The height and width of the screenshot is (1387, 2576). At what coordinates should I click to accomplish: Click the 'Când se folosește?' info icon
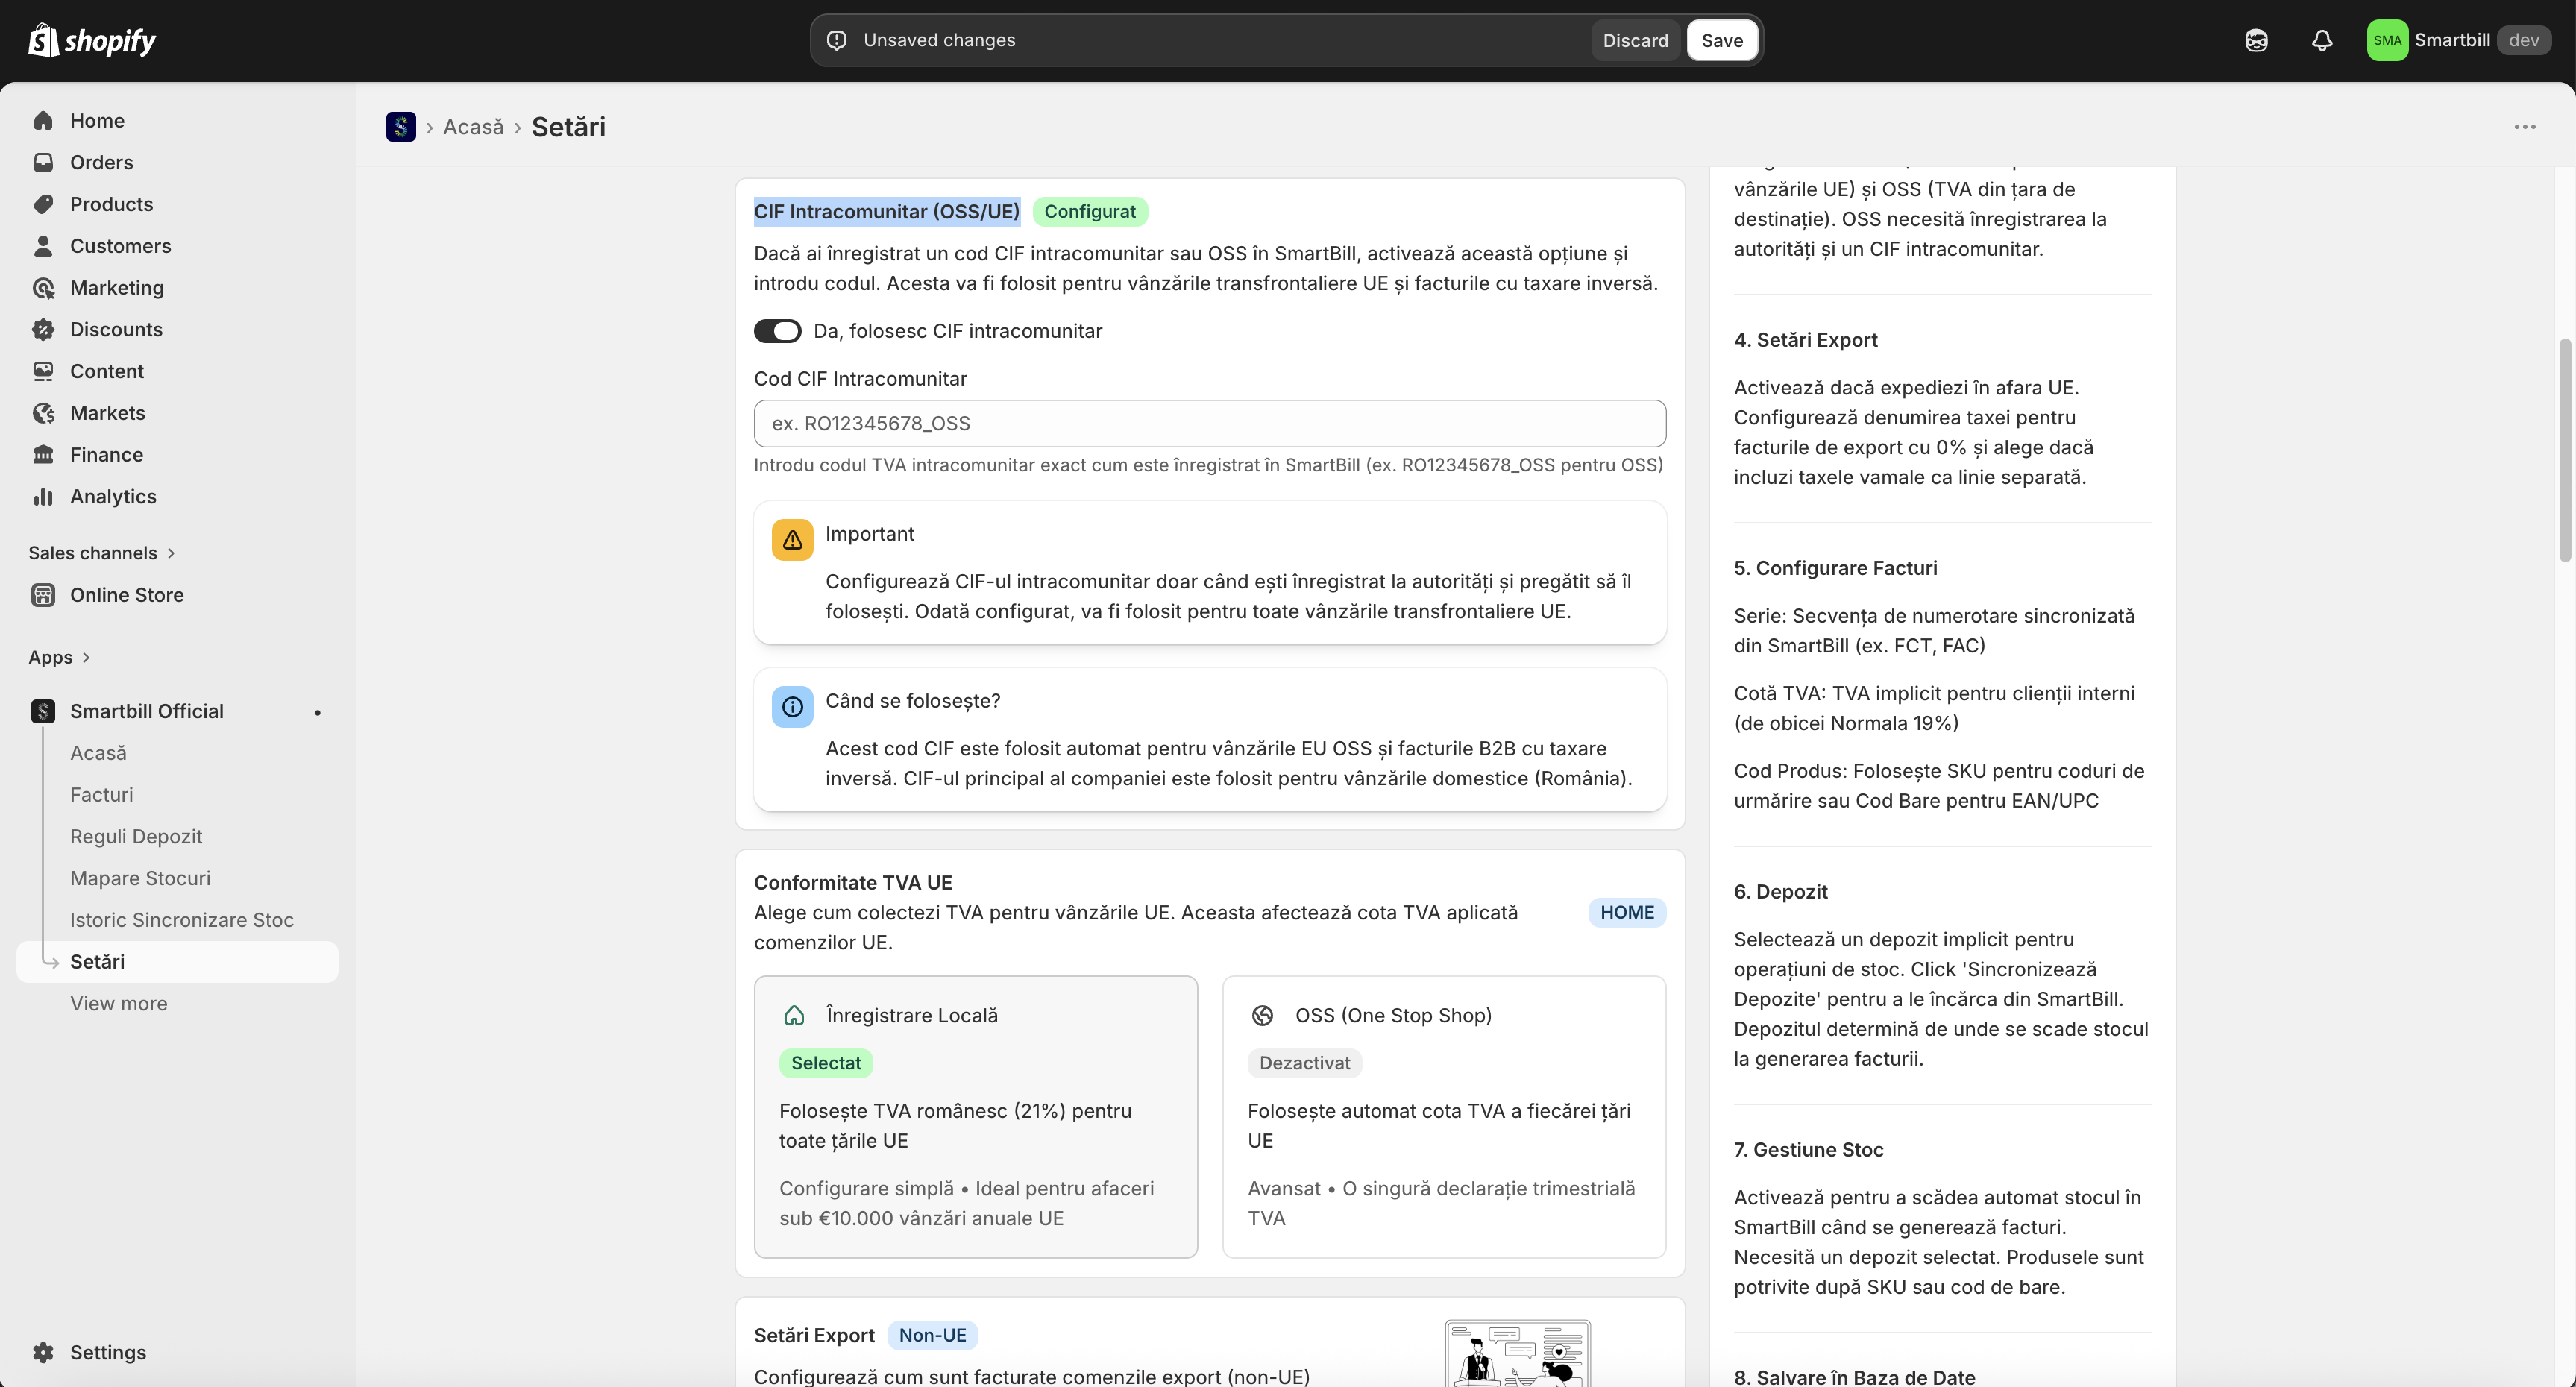[x=792, y=707]
